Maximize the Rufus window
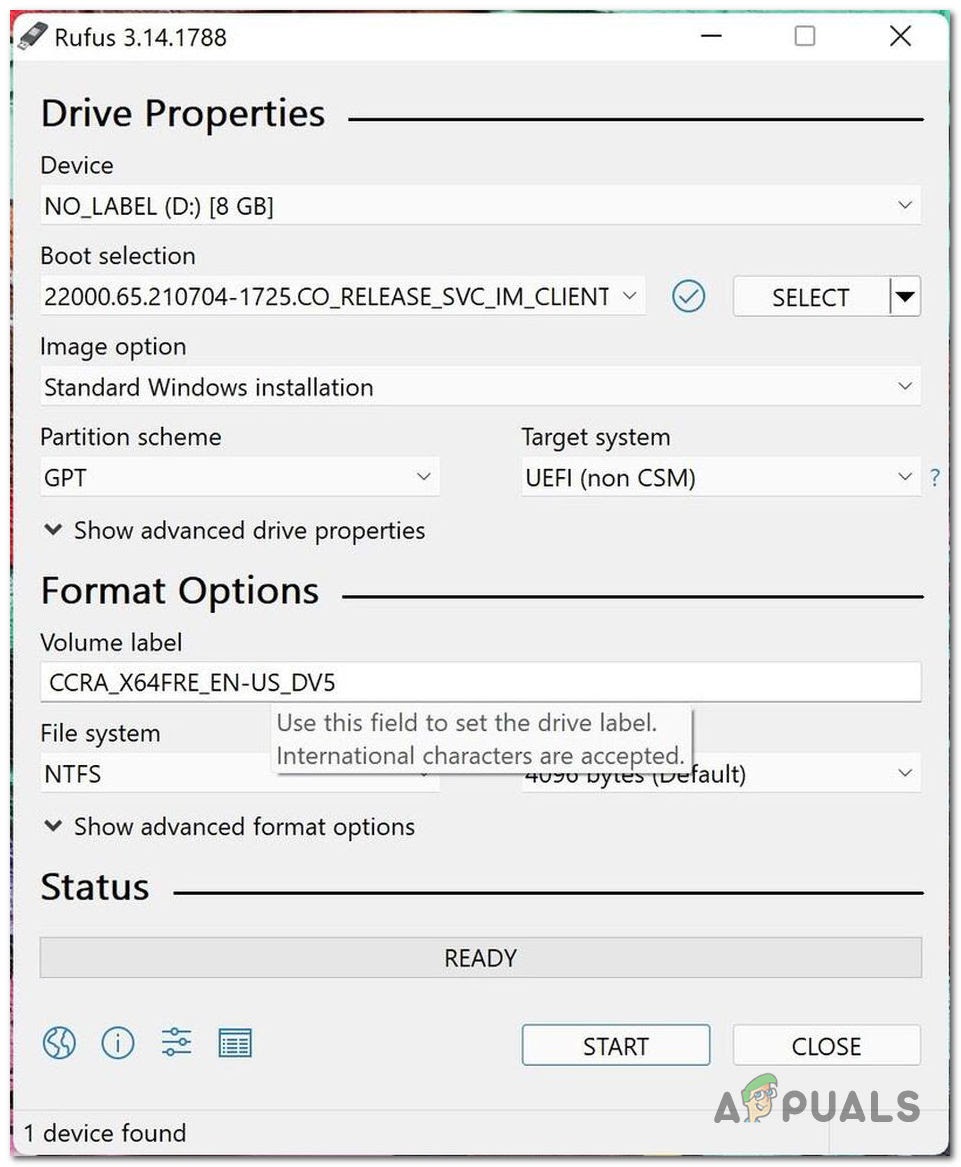961x1167 pixels. coord(805,36)
